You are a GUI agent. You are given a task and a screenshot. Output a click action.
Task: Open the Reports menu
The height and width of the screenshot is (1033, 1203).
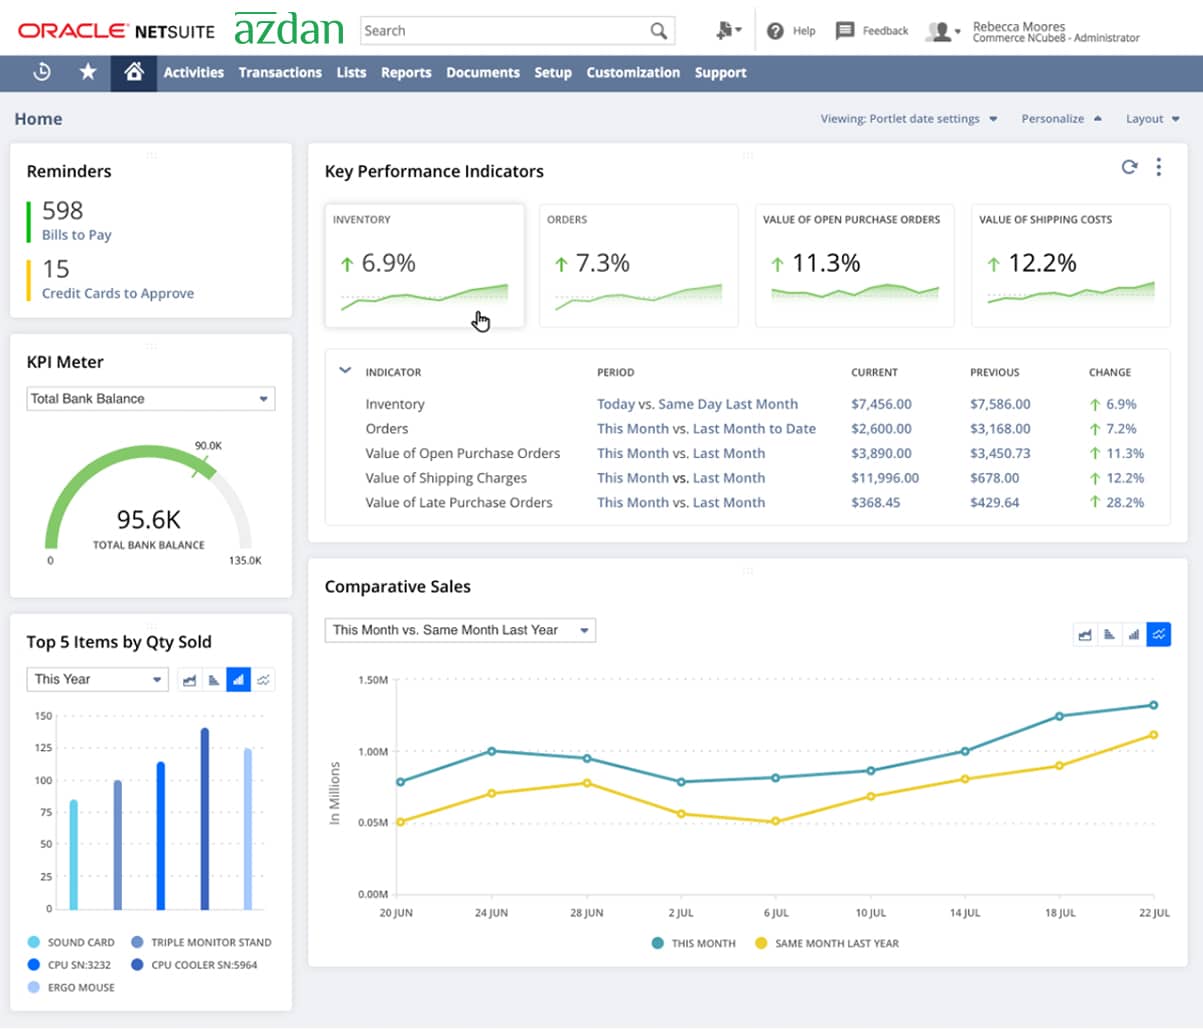point(405,72)
